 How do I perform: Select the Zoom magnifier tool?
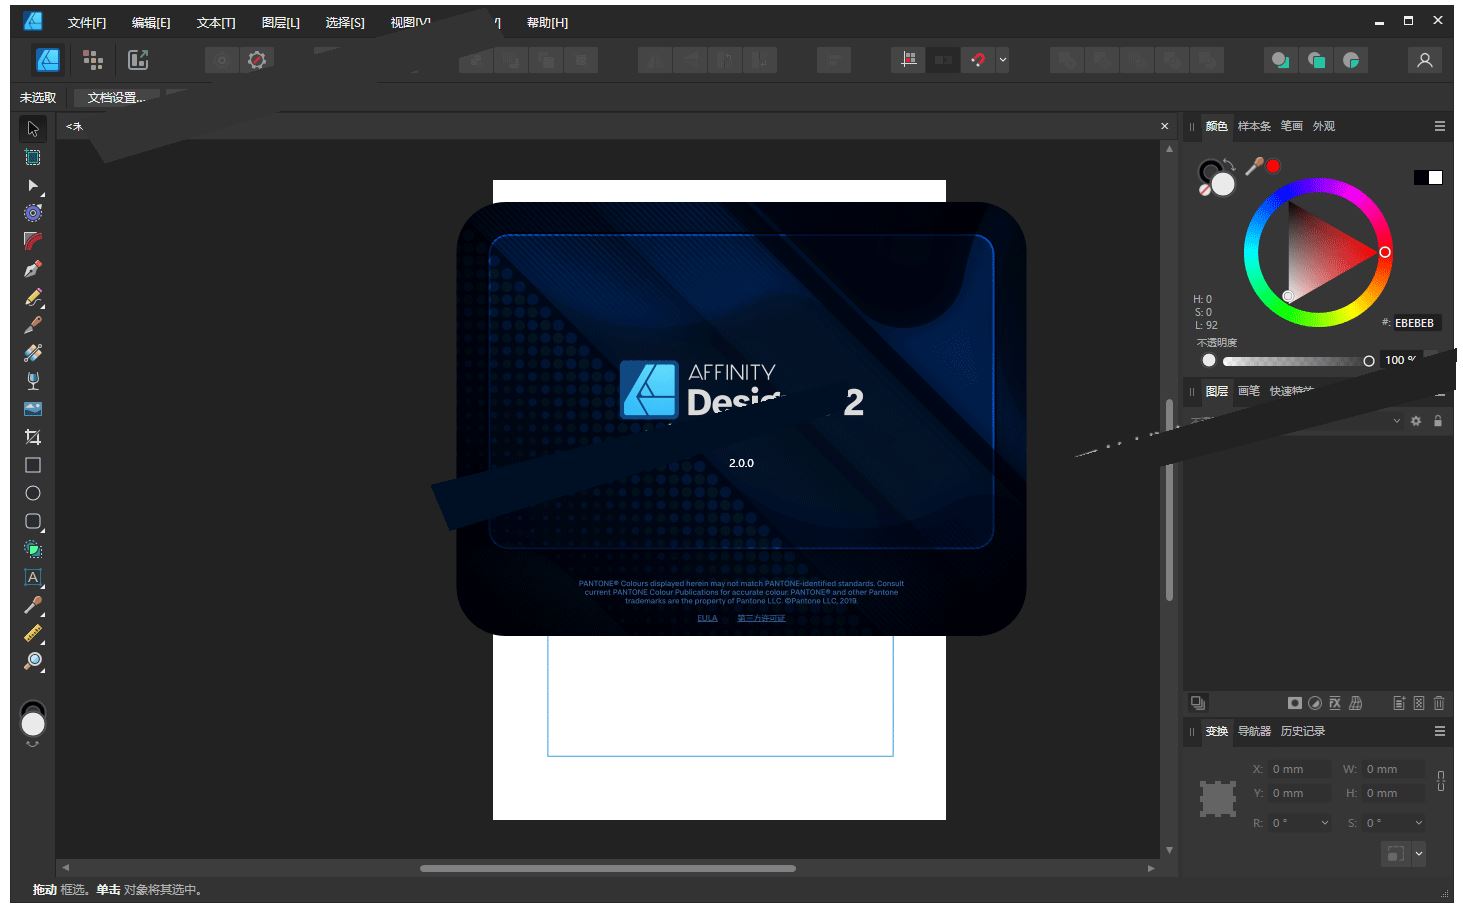(x=33, y=661)
